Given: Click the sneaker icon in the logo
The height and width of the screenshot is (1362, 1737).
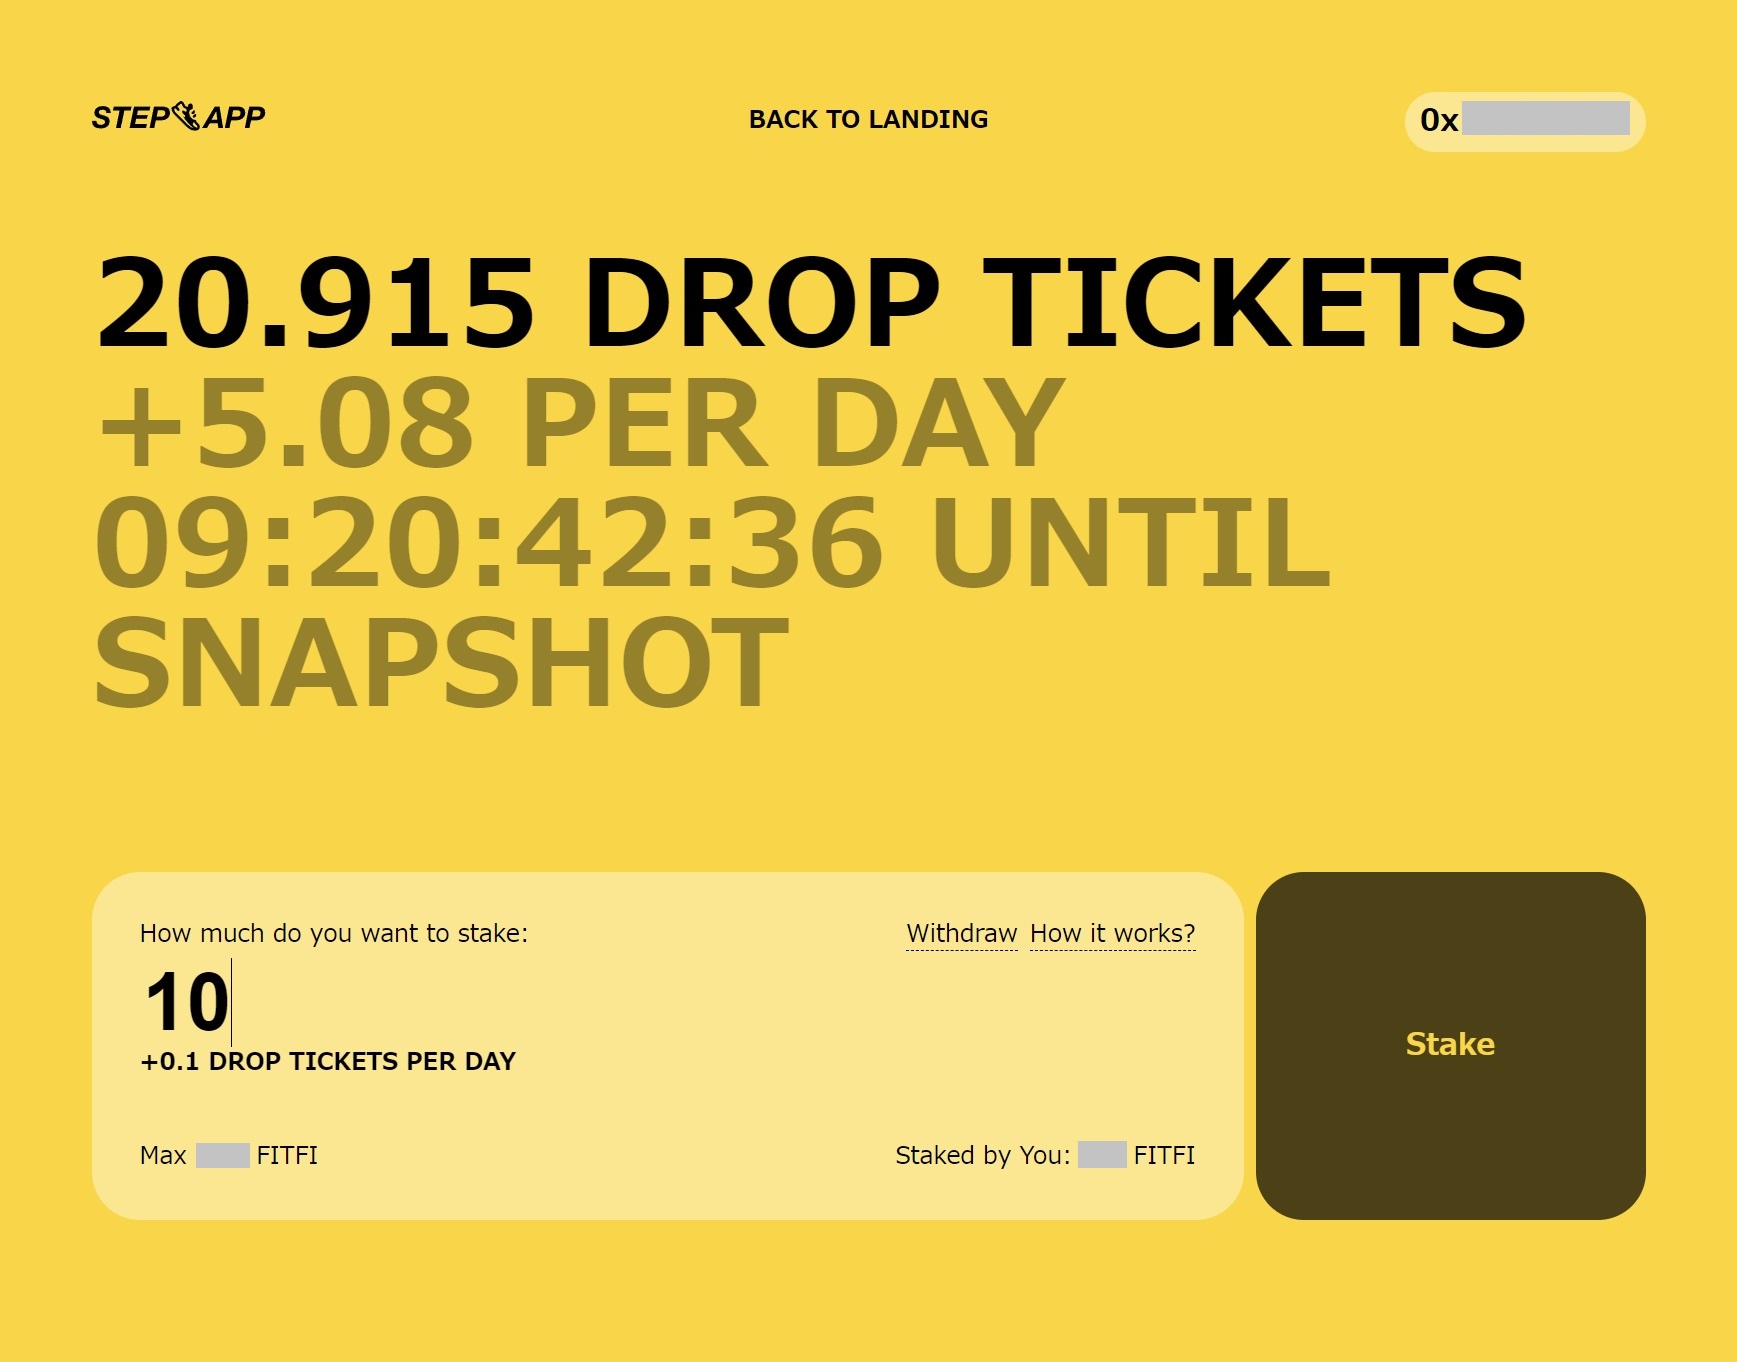Looking at the screenshot, I should pyautogui.click(x=186, y=116).
